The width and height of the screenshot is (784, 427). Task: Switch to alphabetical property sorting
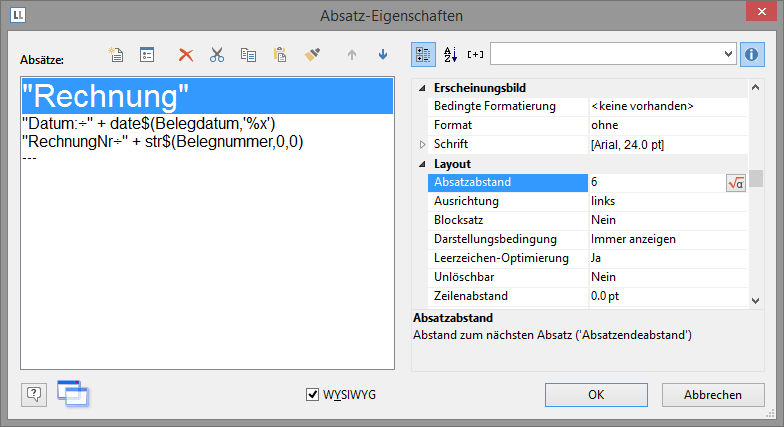[450, 53]
